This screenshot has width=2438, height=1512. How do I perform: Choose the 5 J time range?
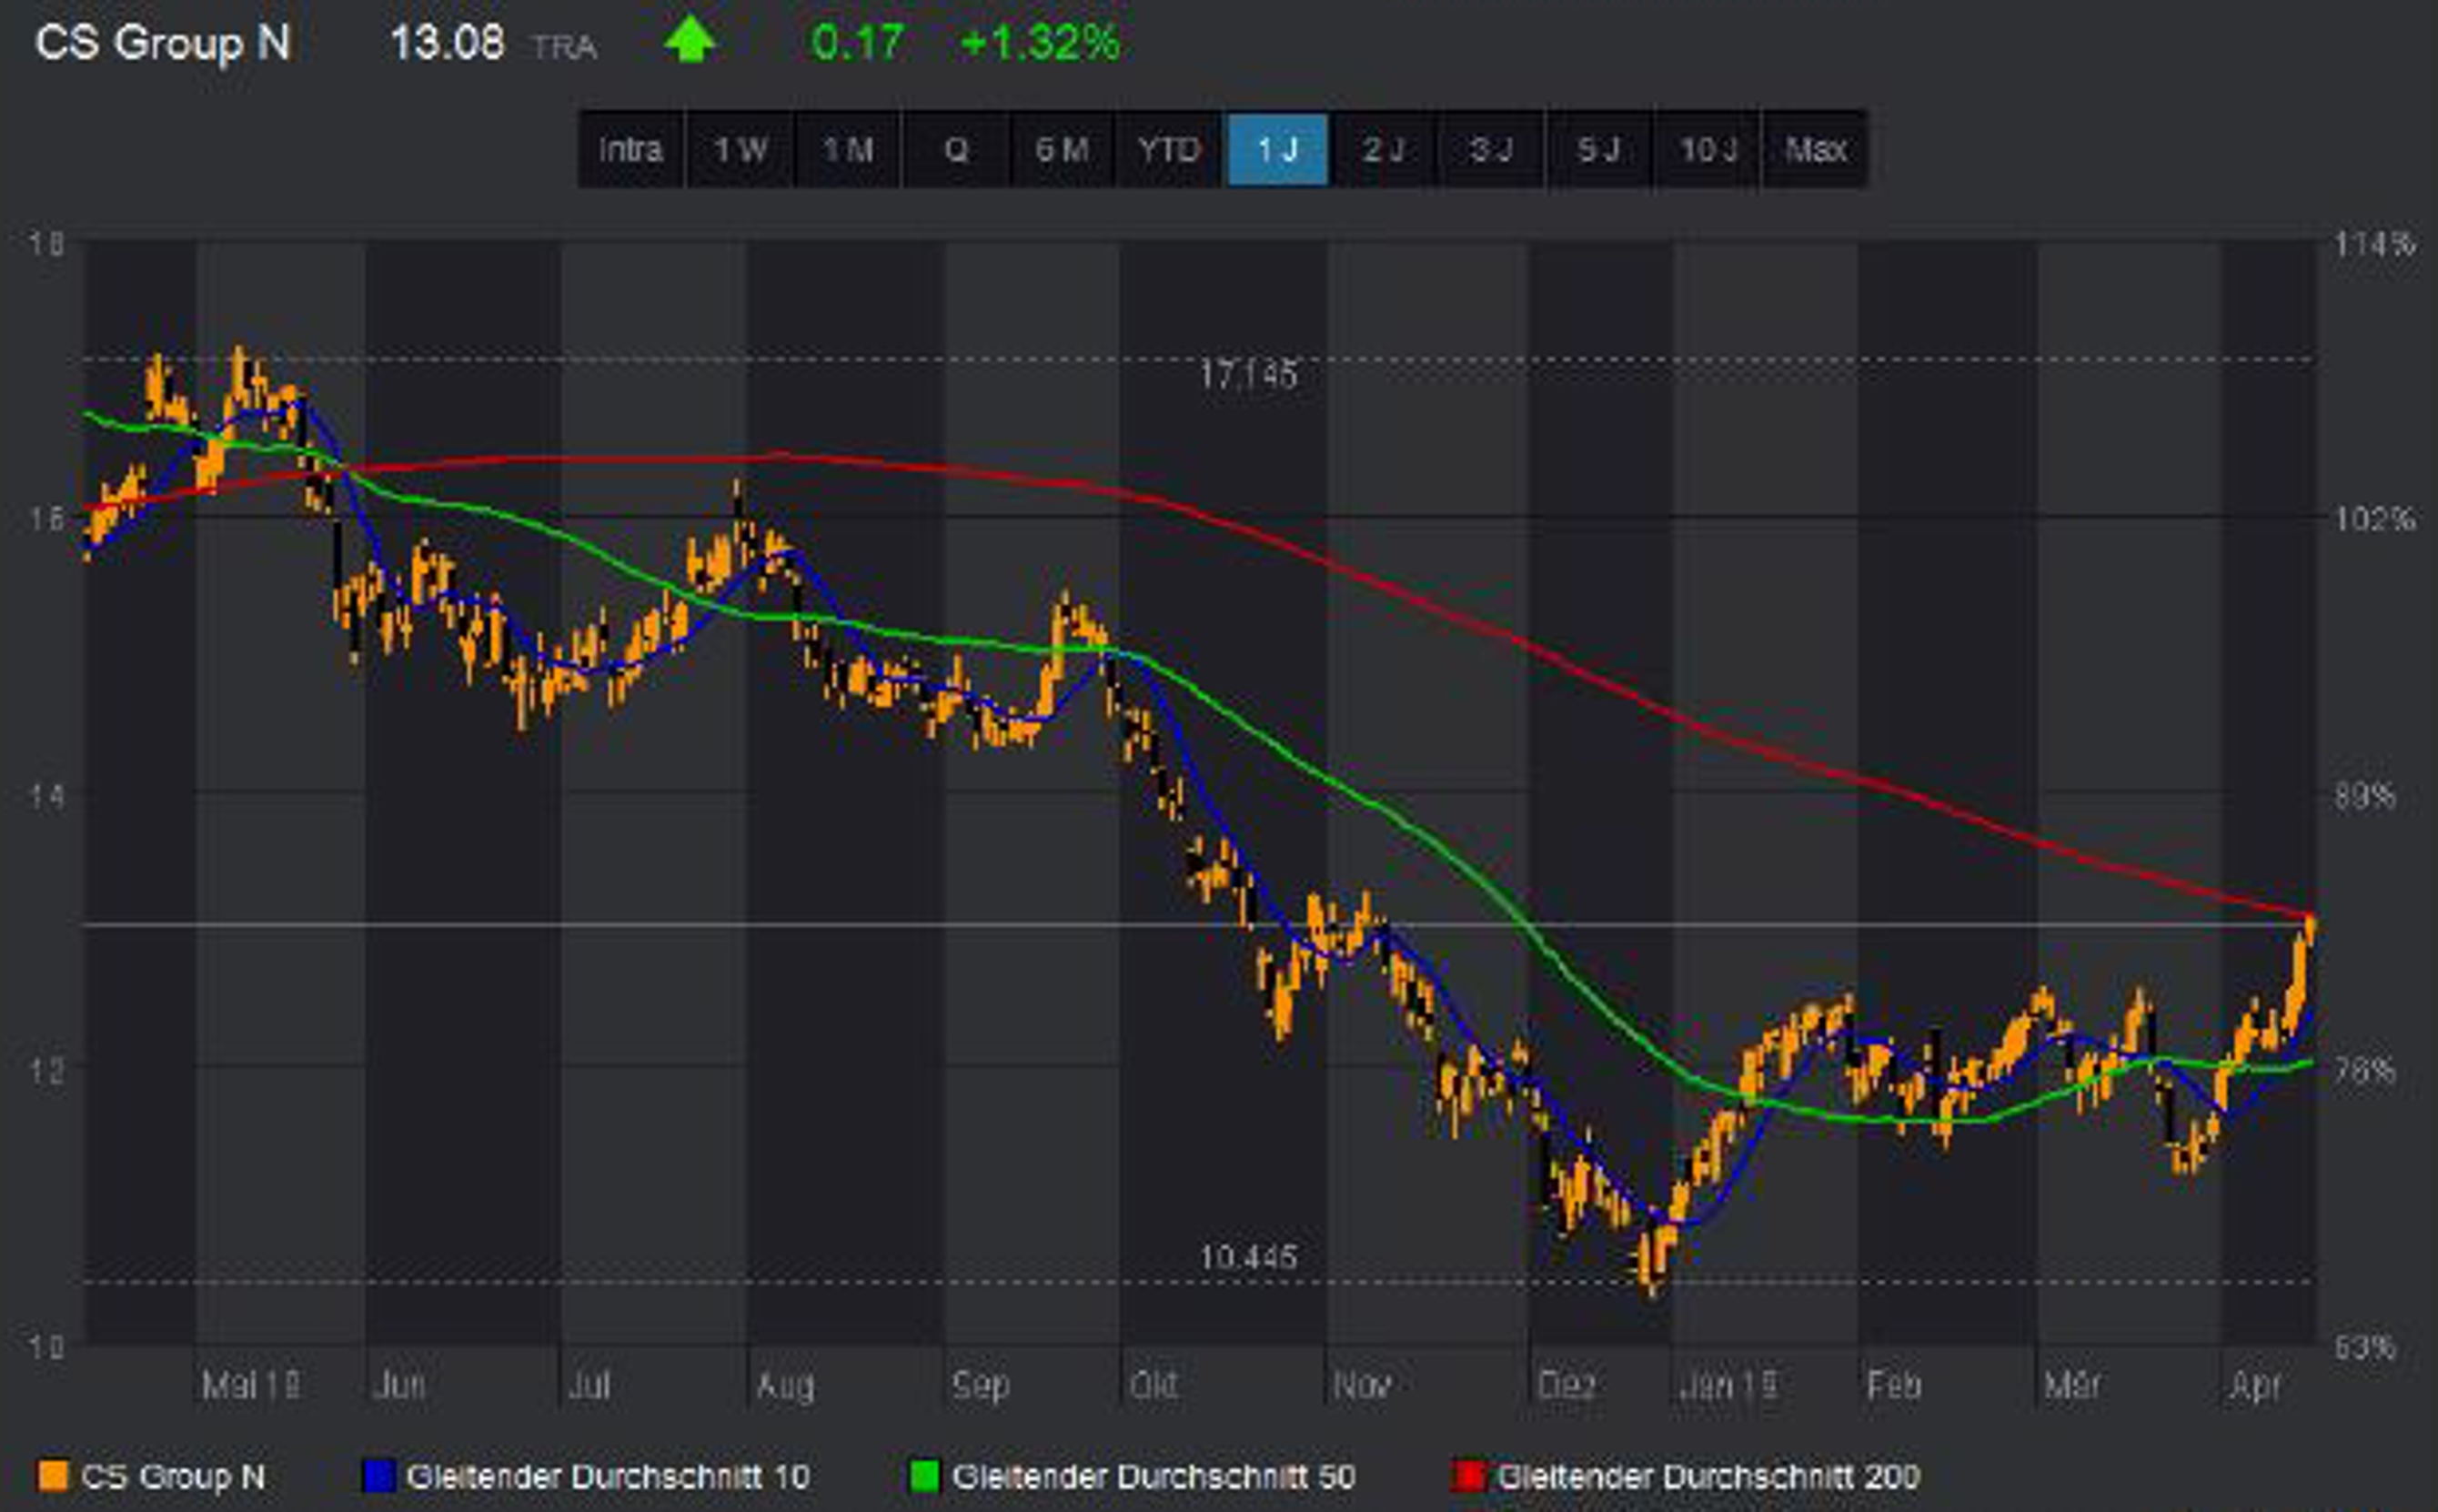point(1599,150)
